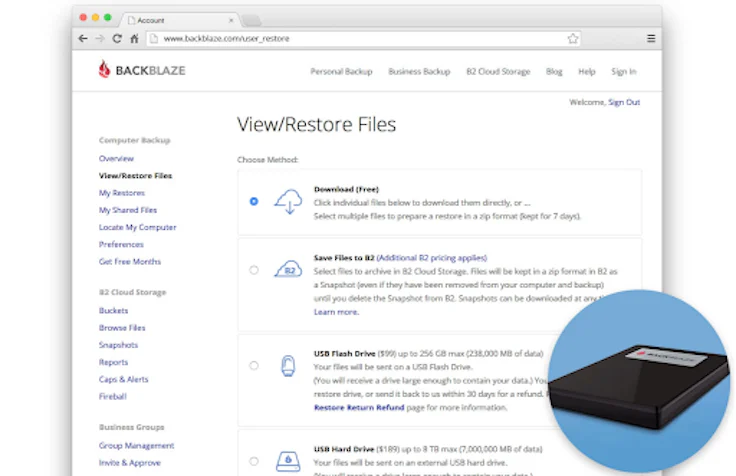Click the browser forward arrow

[100, 38]
